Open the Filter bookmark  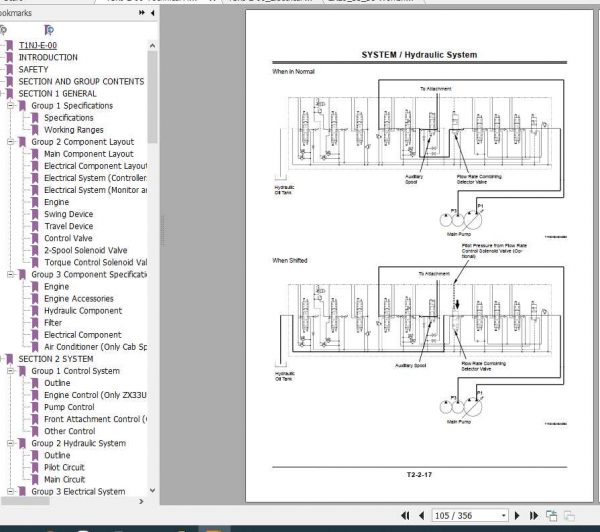[x=53, y=323]
